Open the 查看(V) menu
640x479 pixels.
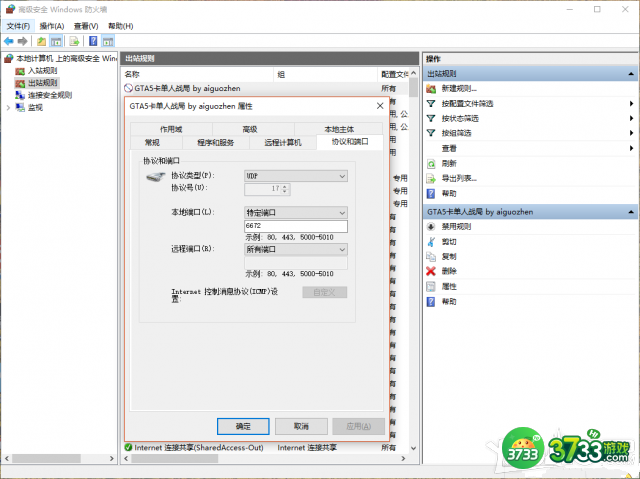click(86, 27)
